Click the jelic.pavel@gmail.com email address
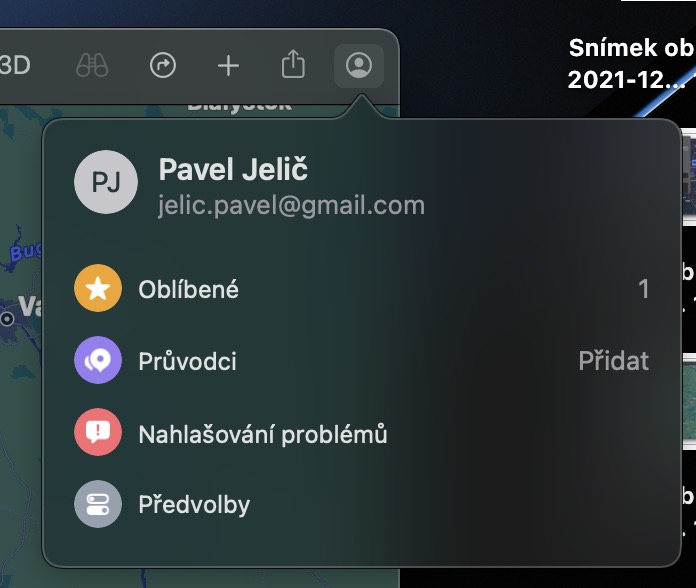The width and height of the screenshot is (696, 588). 292,205
